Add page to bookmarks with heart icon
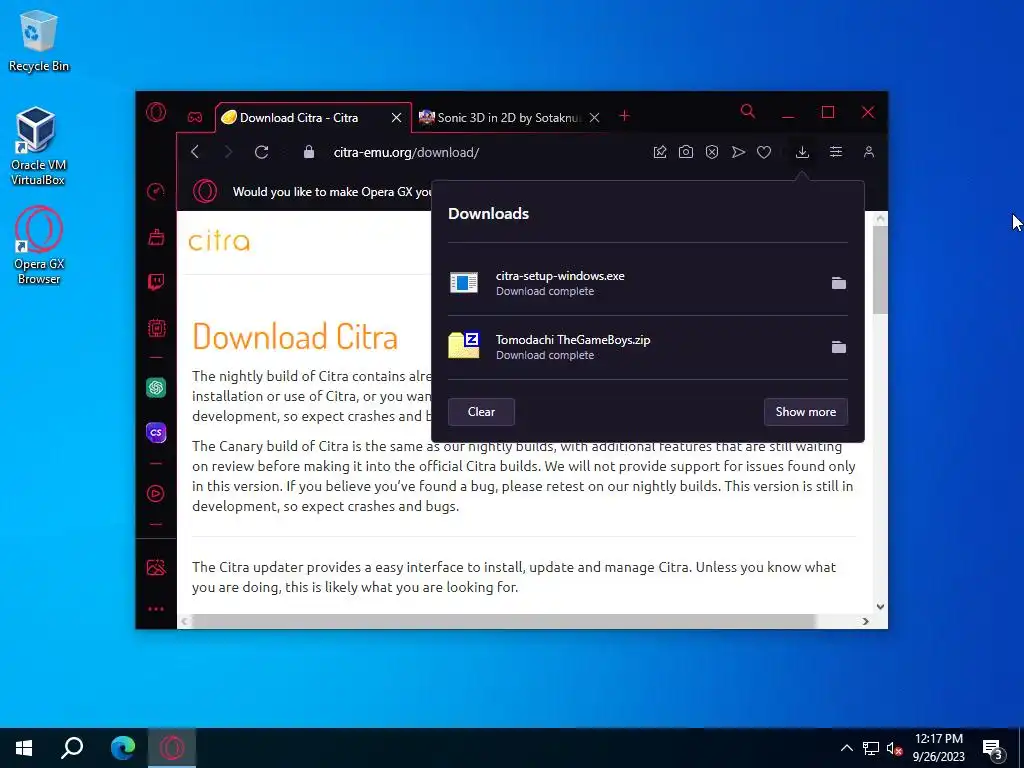 pos(764,152)
